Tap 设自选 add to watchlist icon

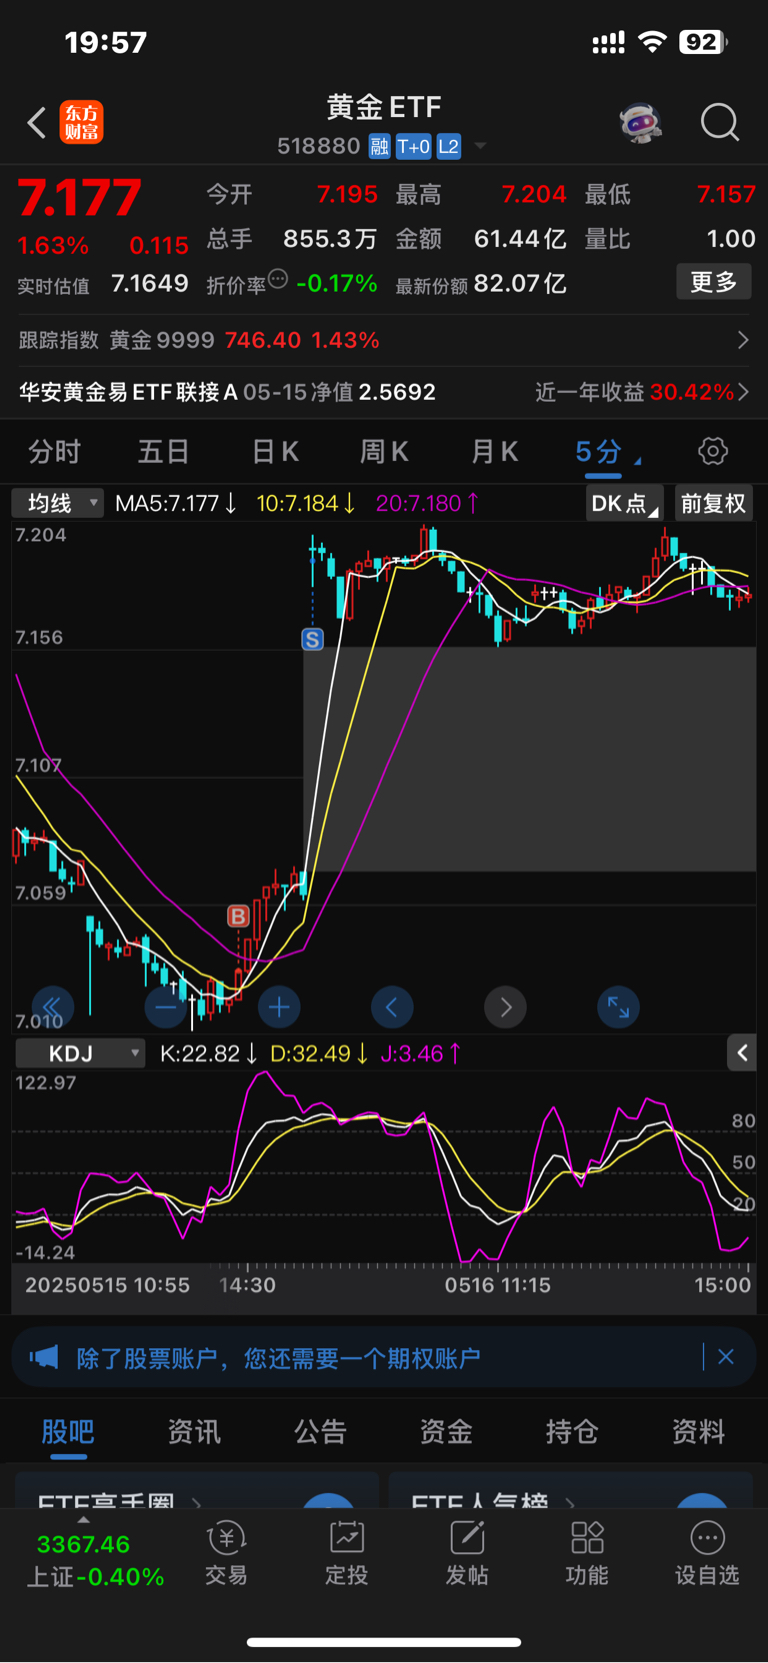point(707,1554)
